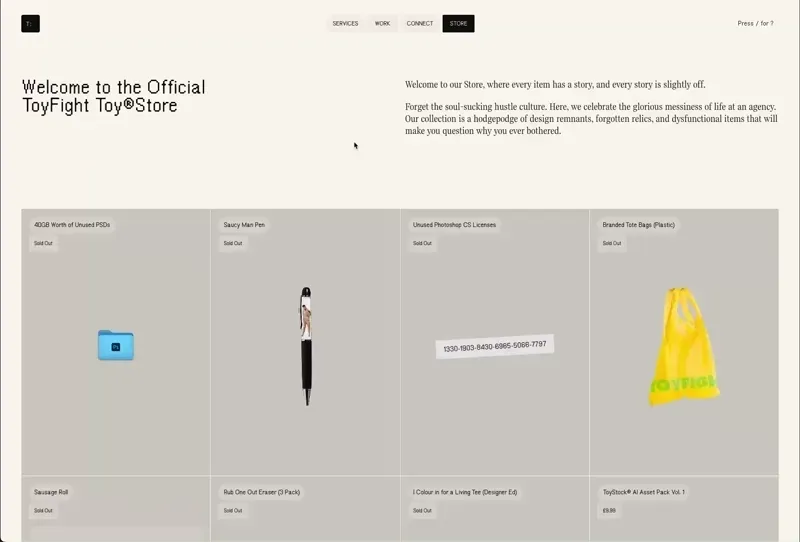
Task: Open 'Sausage Roll' product label
Action: tap(51, 492)
